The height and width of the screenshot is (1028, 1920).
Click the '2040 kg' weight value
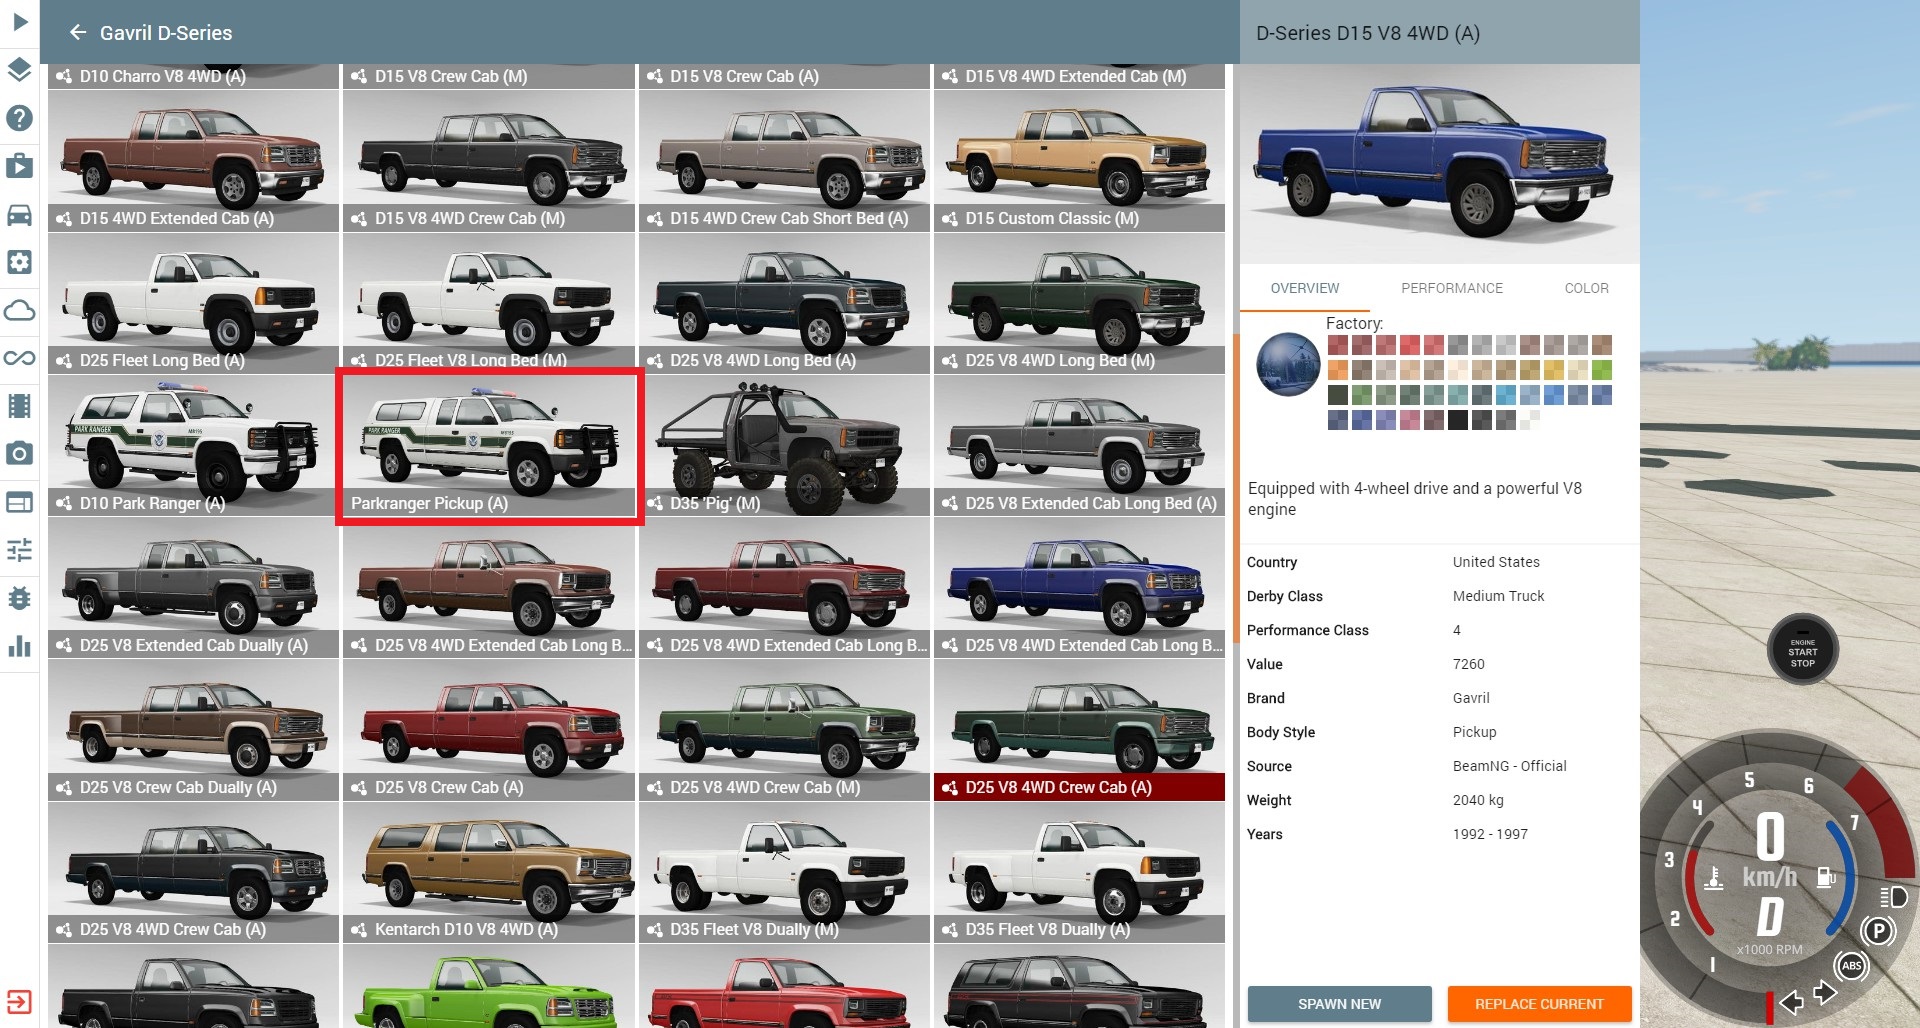1478,800
